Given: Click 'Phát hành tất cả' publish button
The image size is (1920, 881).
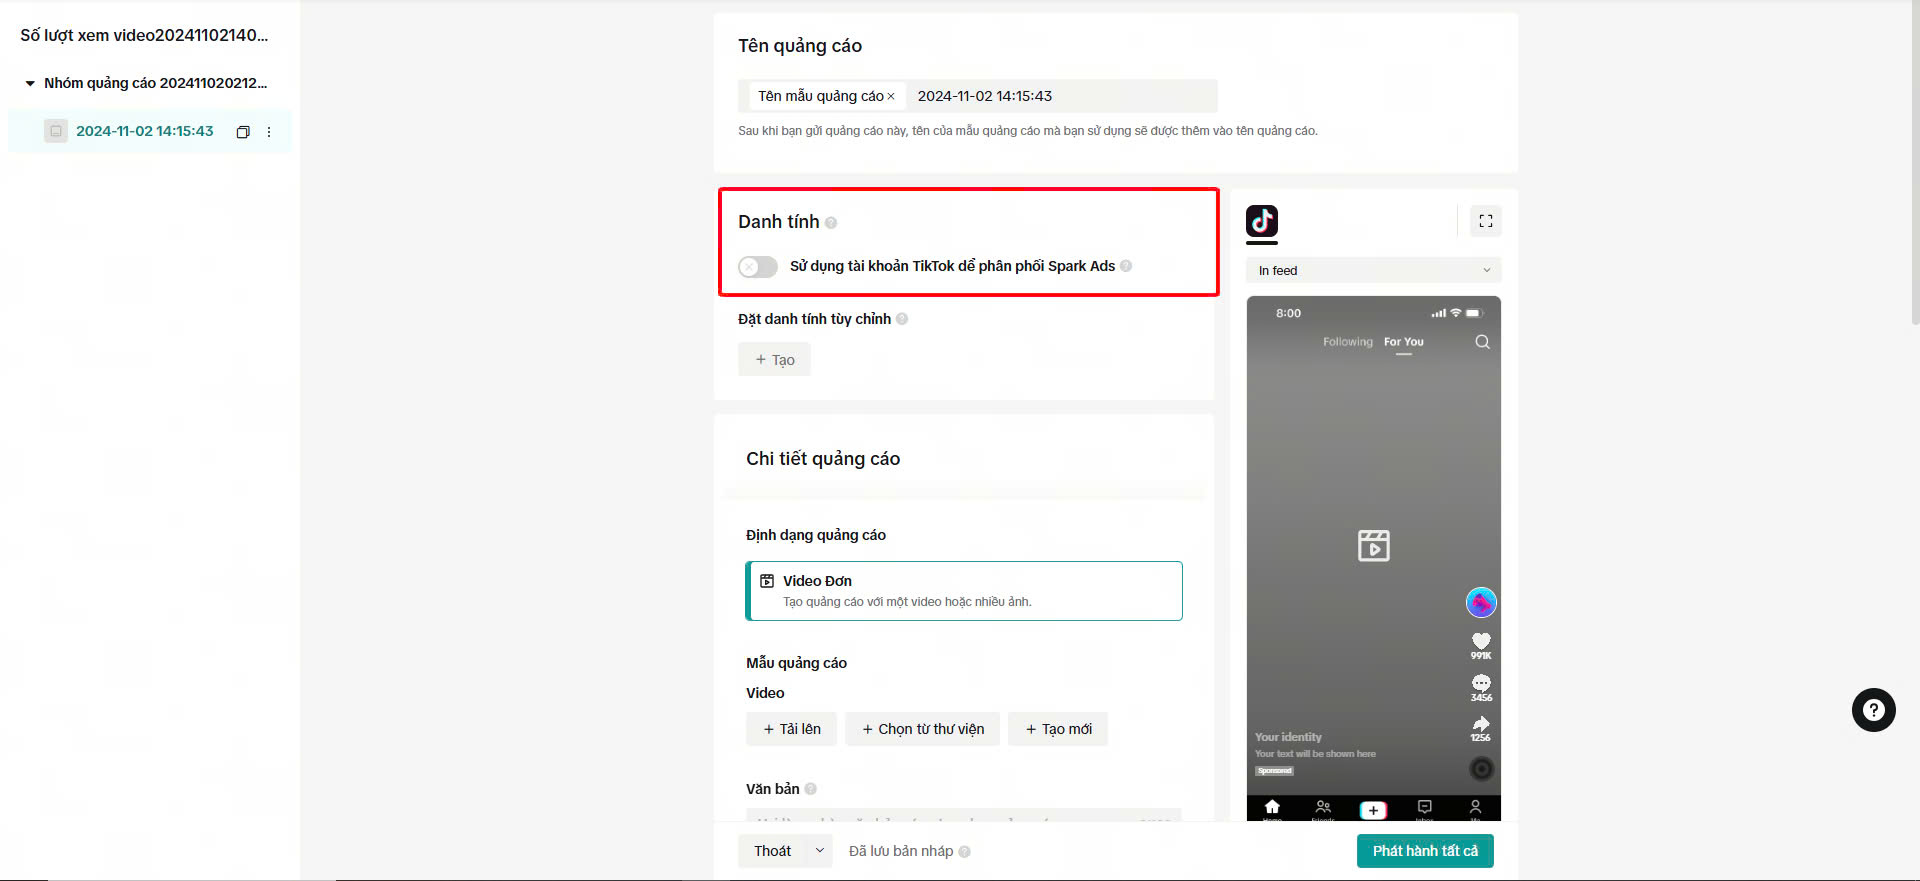Looking at the screenshot, I should click(x=1425, y=851).
